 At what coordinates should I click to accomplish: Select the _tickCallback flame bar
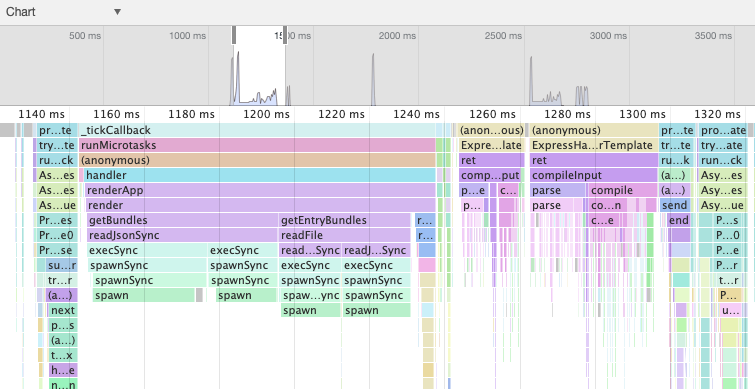(257, 130)
